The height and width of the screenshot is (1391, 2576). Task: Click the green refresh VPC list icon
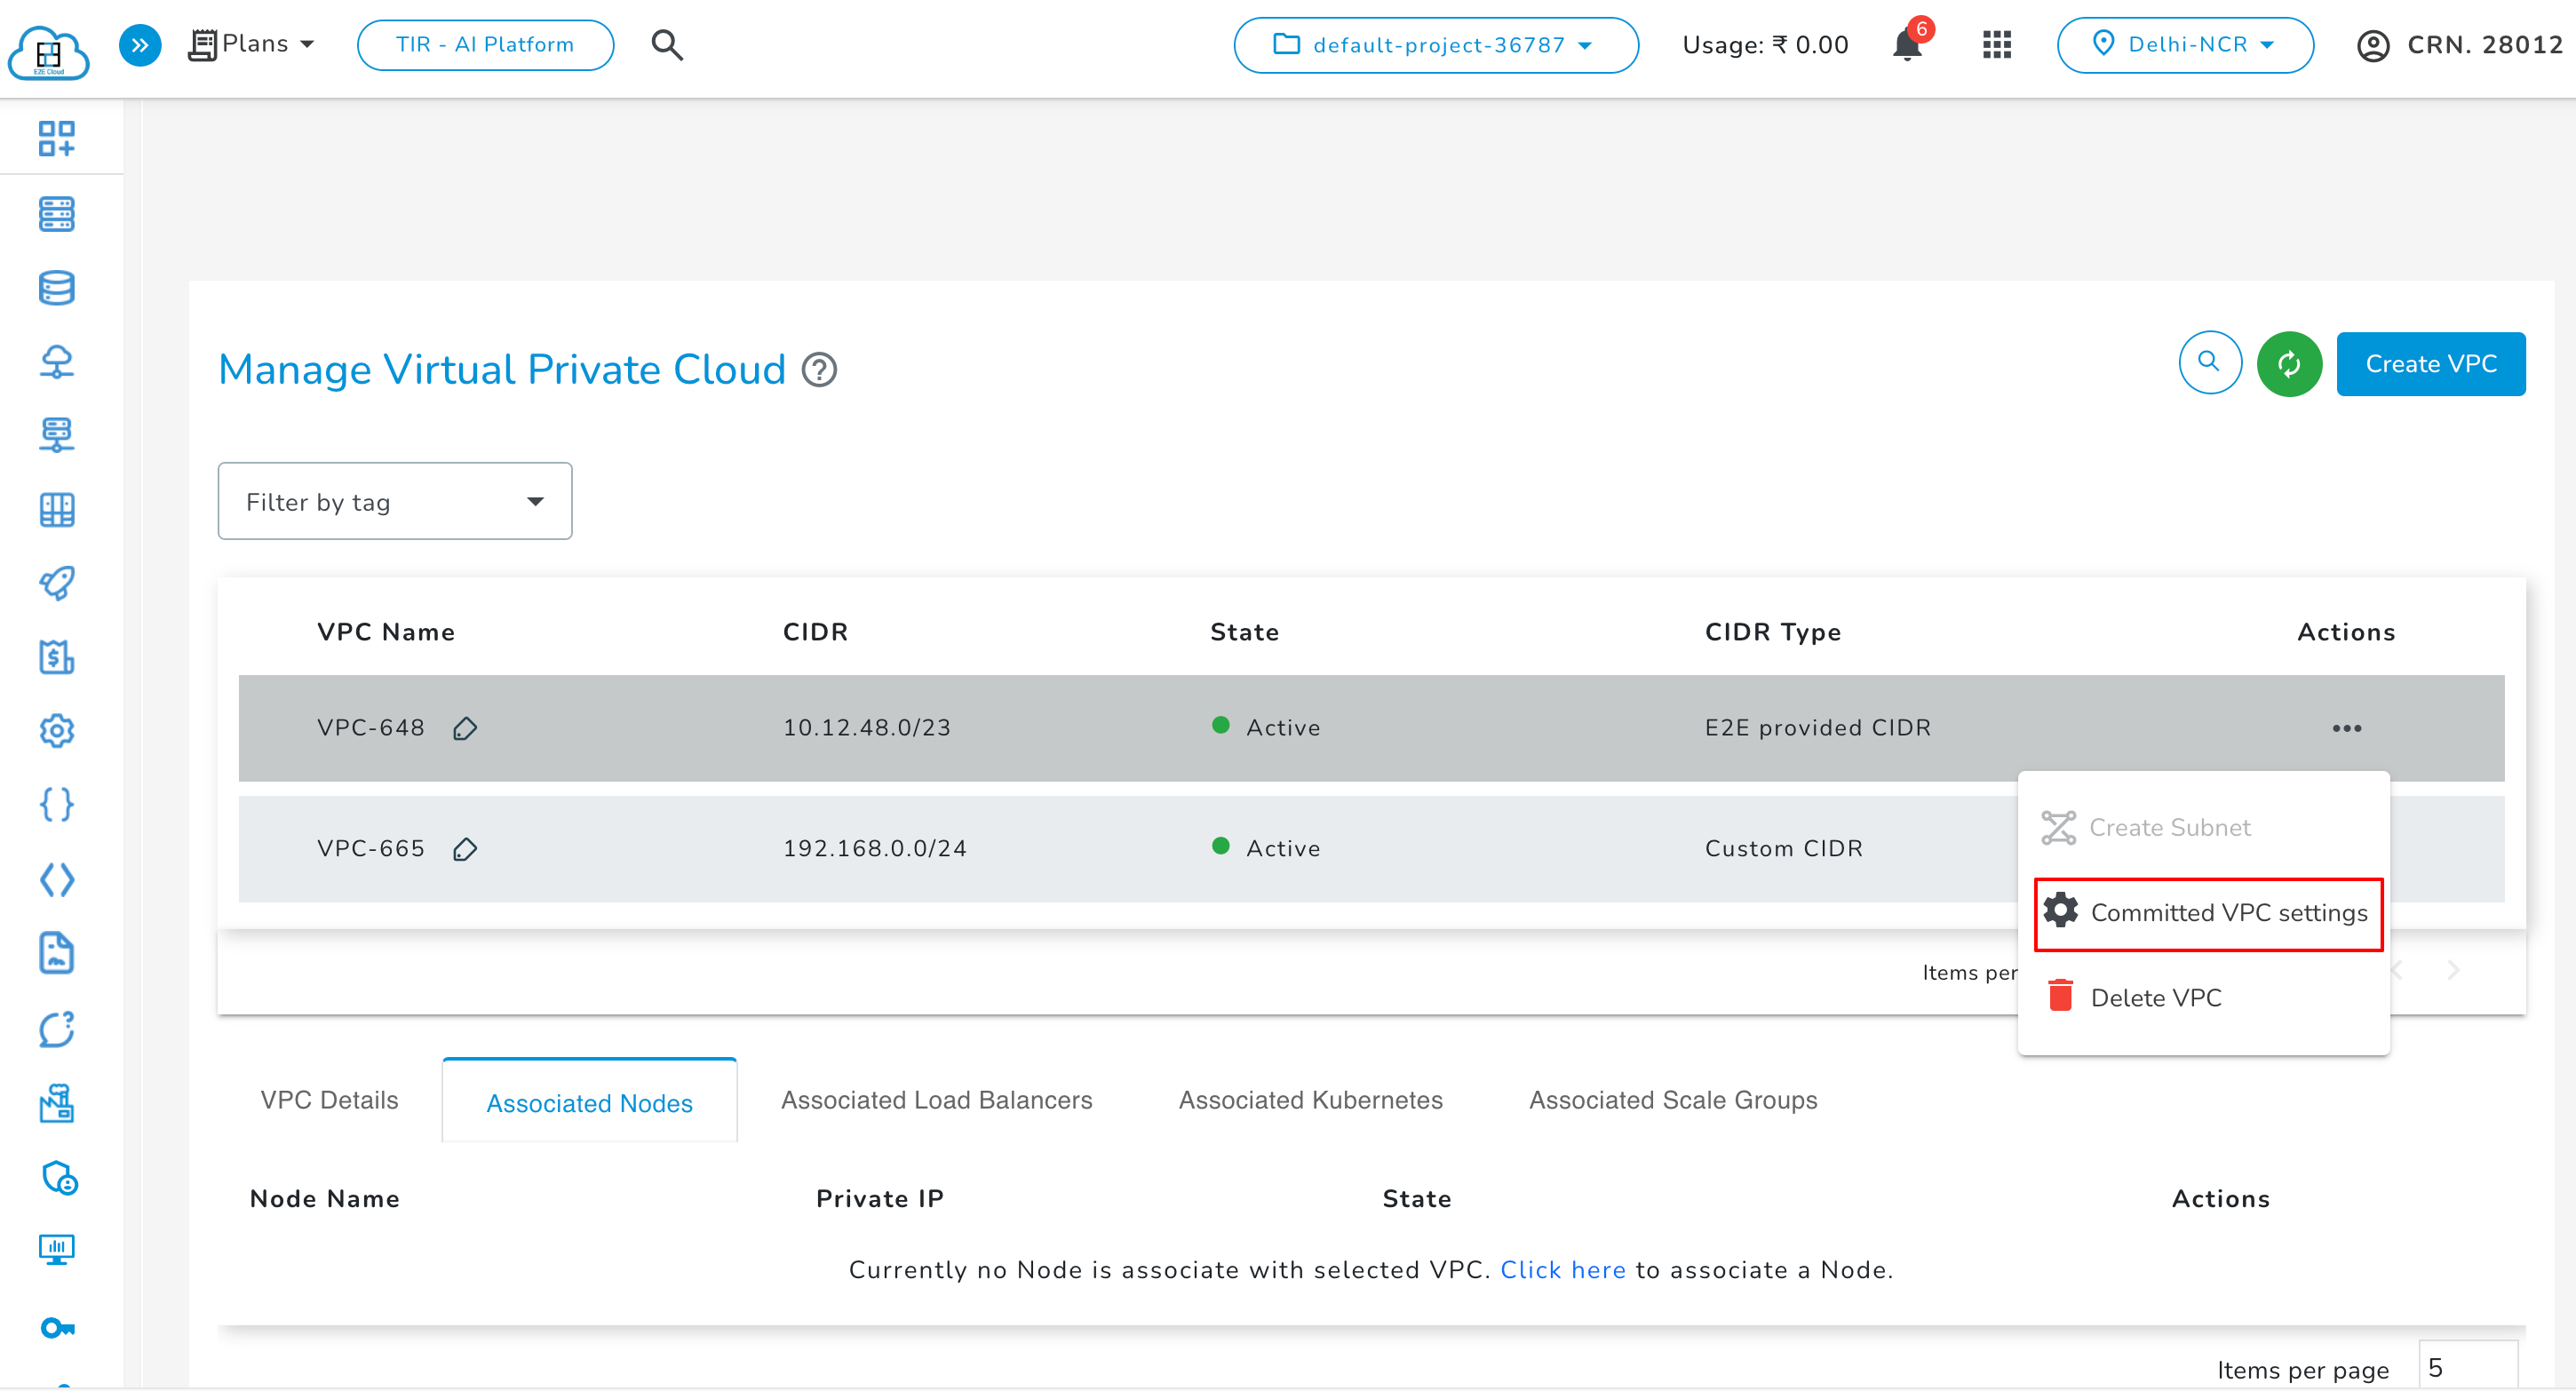click(x=2288, y=364)
